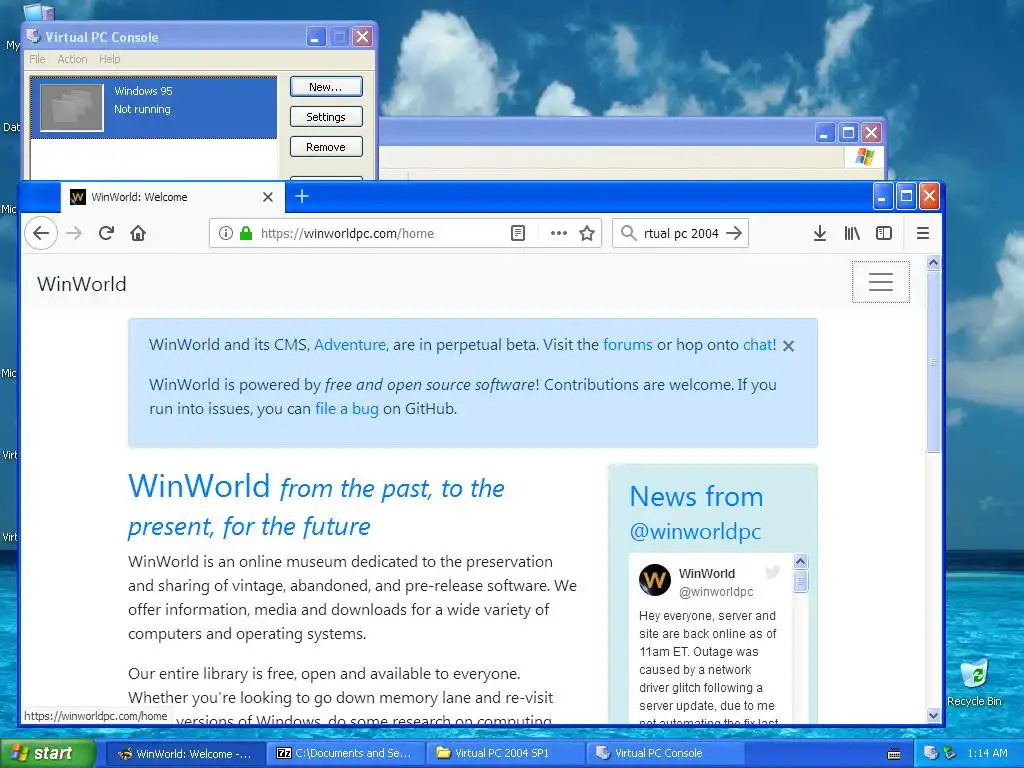Click the green padlock icon
The width and height of the screenshot is (1024, 768).
246,233
